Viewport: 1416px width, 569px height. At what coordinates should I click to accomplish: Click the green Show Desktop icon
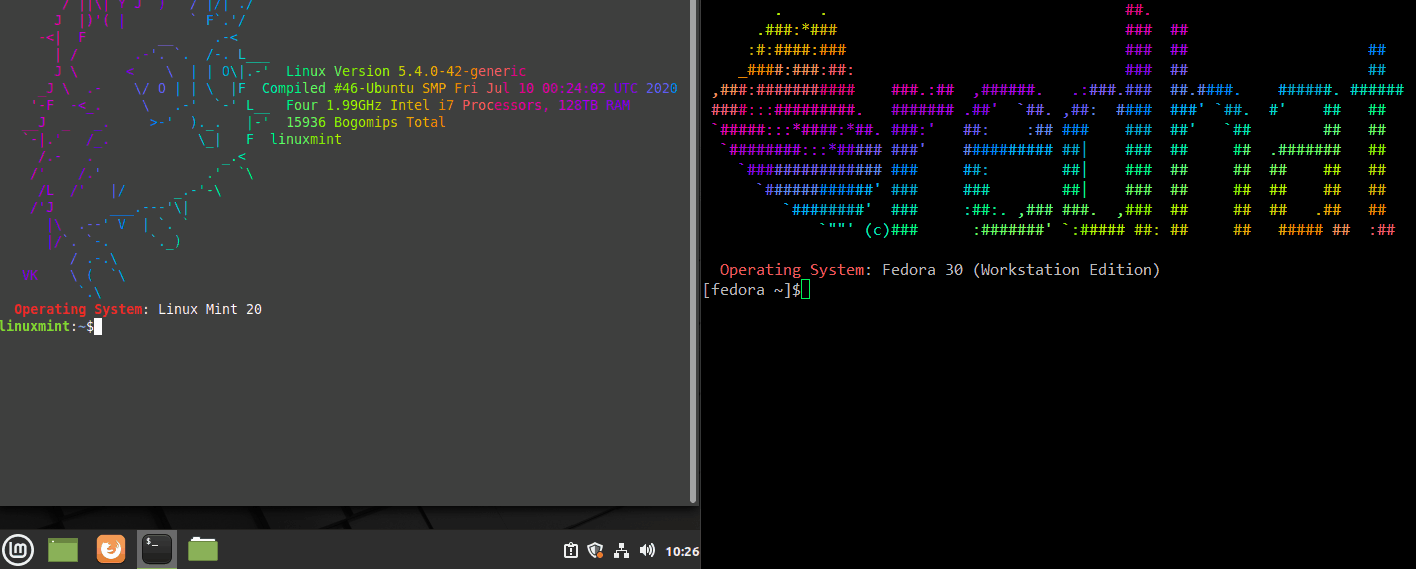tap(63, 549)
